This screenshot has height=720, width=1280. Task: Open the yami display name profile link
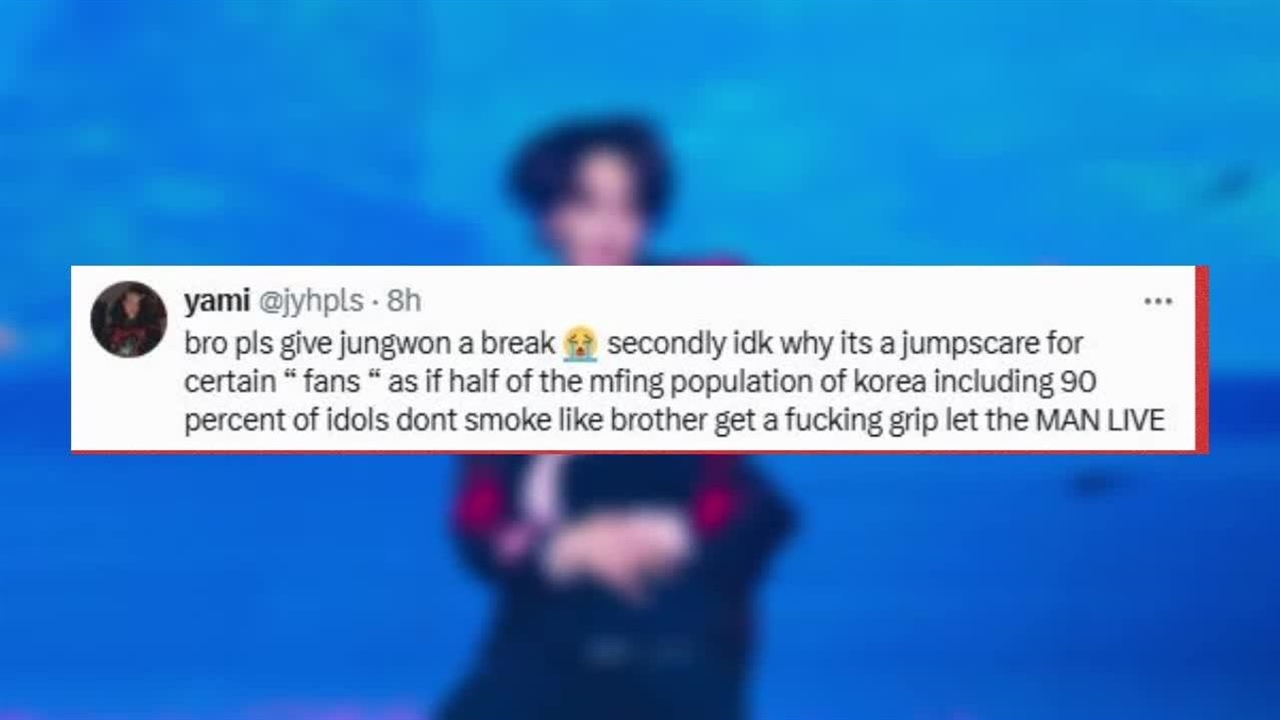217,300
